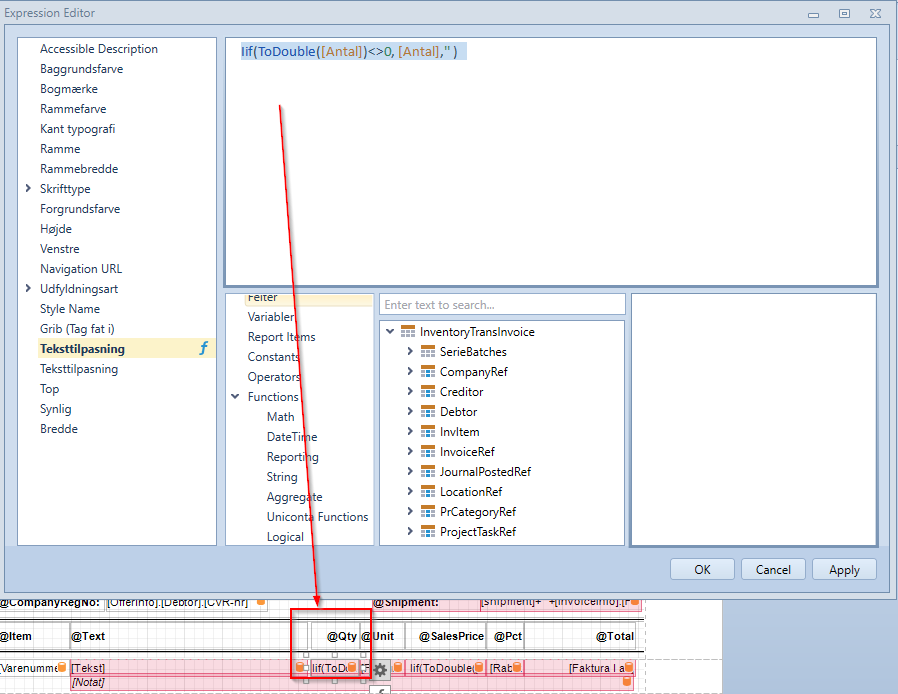Click the InvItem table icon
898x694 pixels.
point(428,432)
